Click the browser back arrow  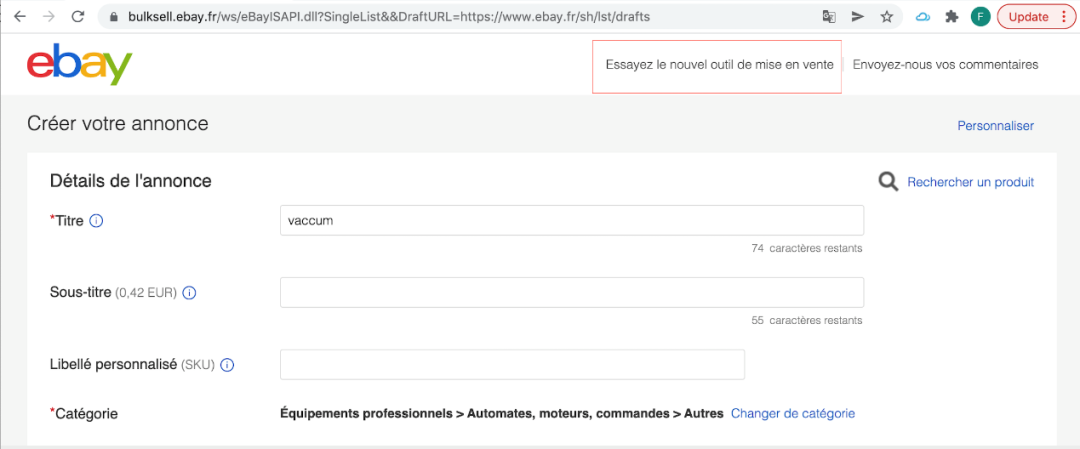tap(20, 17)
